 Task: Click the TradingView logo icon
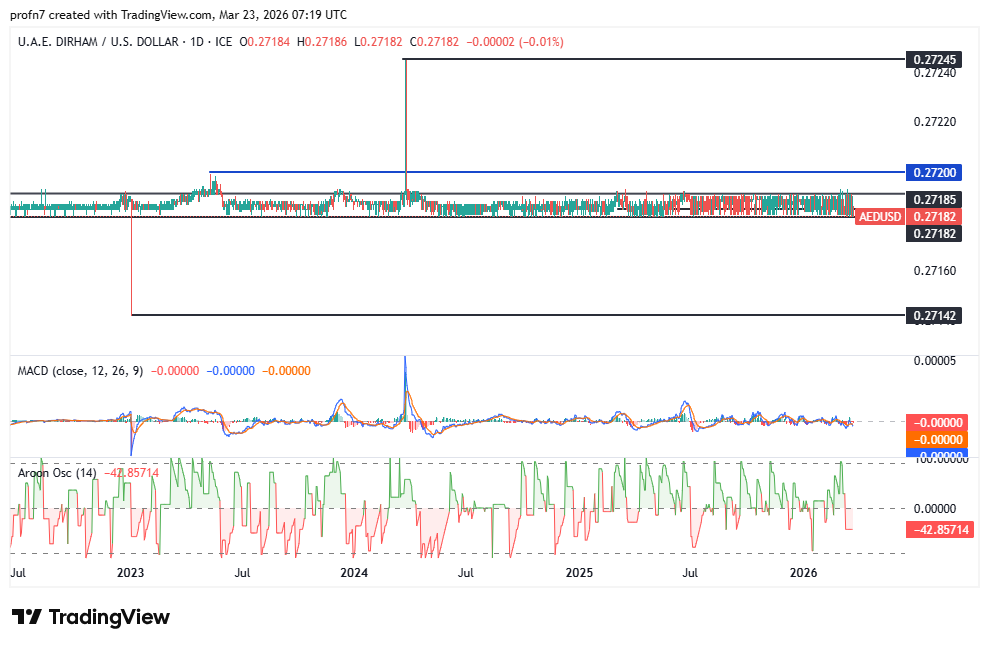26,617
